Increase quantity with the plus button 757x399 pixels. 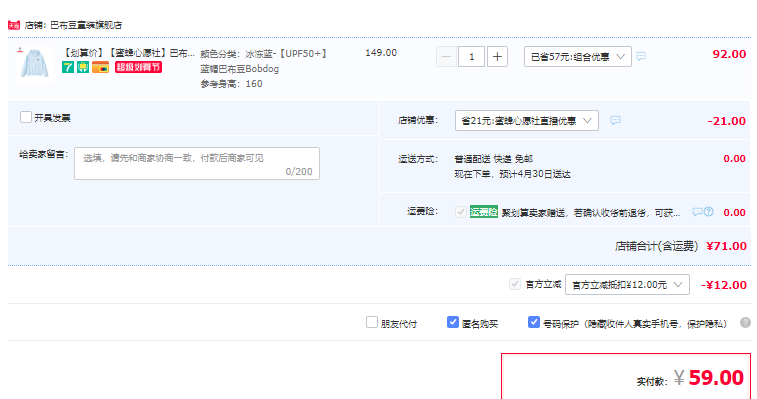pos(497,57)
